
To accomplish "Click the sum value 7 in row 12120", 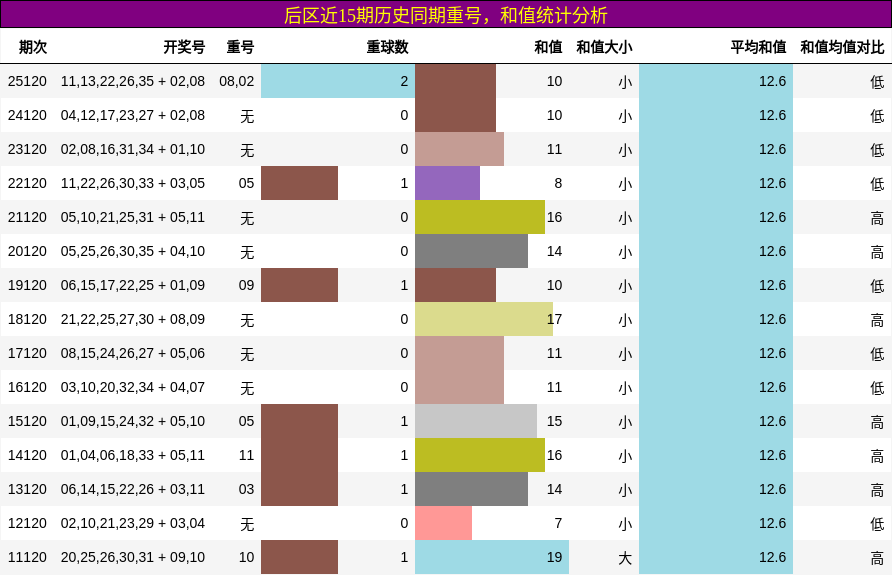I will (x=558, y=523).
